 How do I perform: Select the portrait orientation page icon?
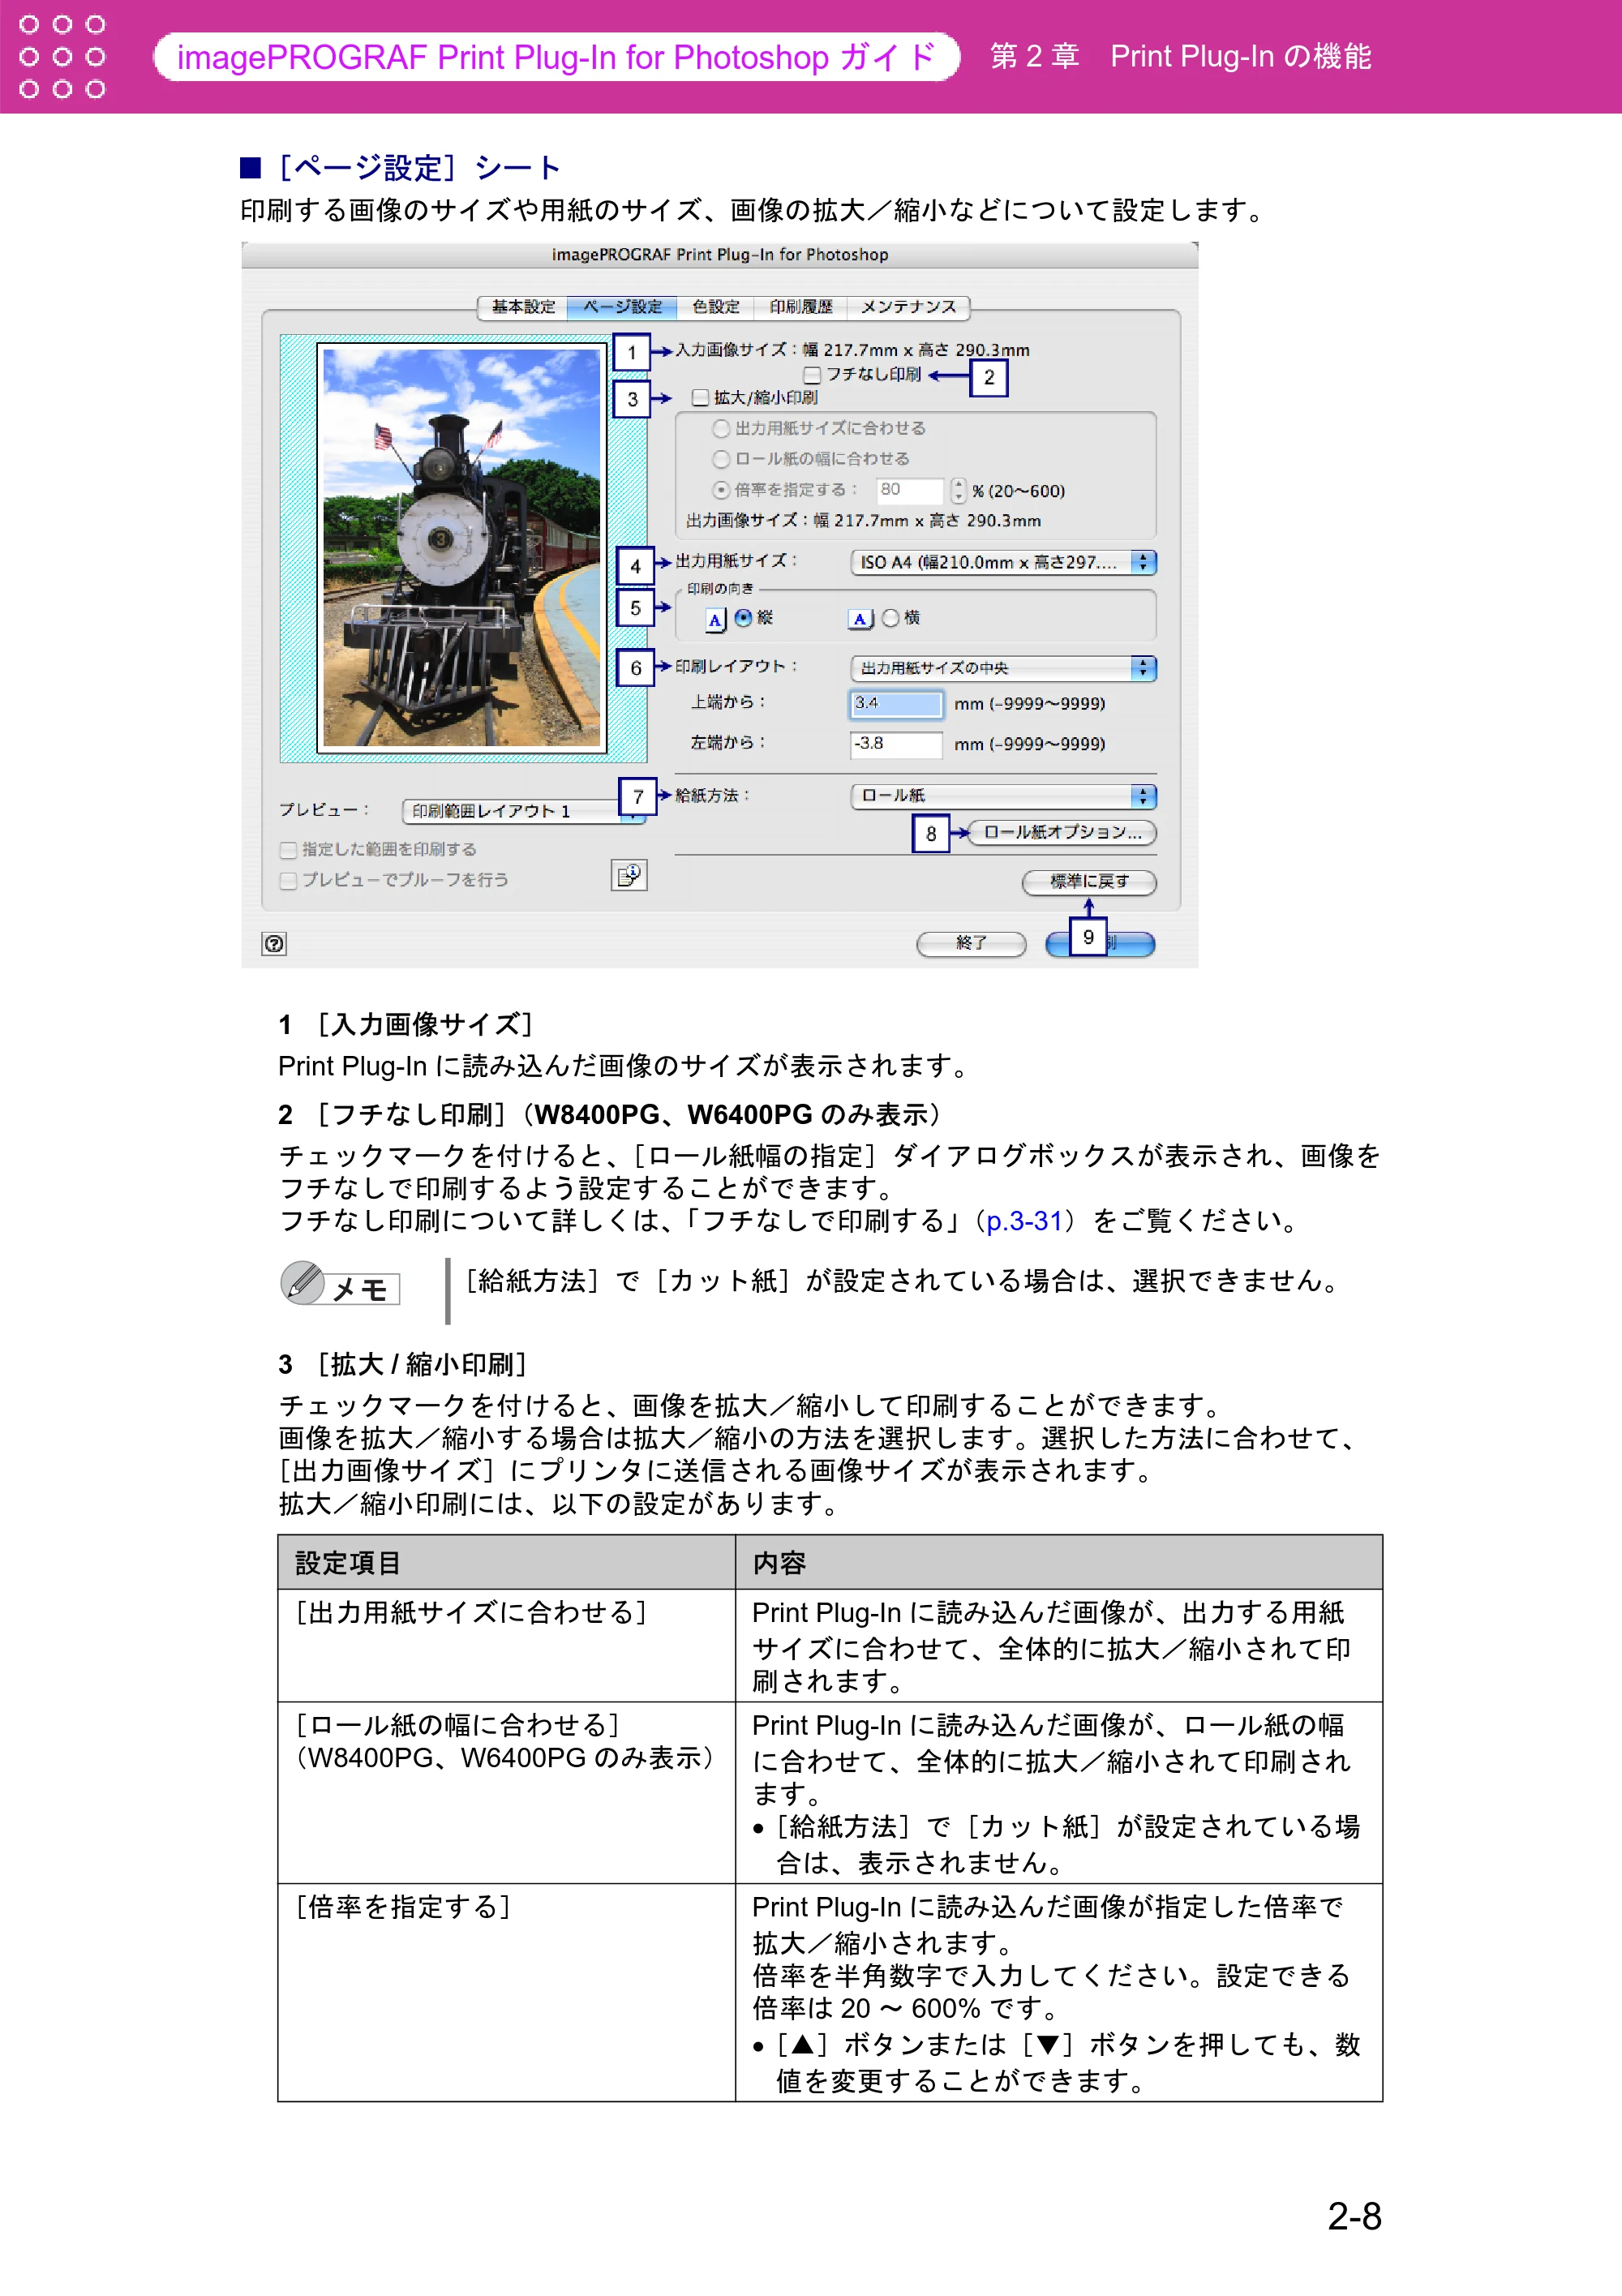[x=715, y=620]
